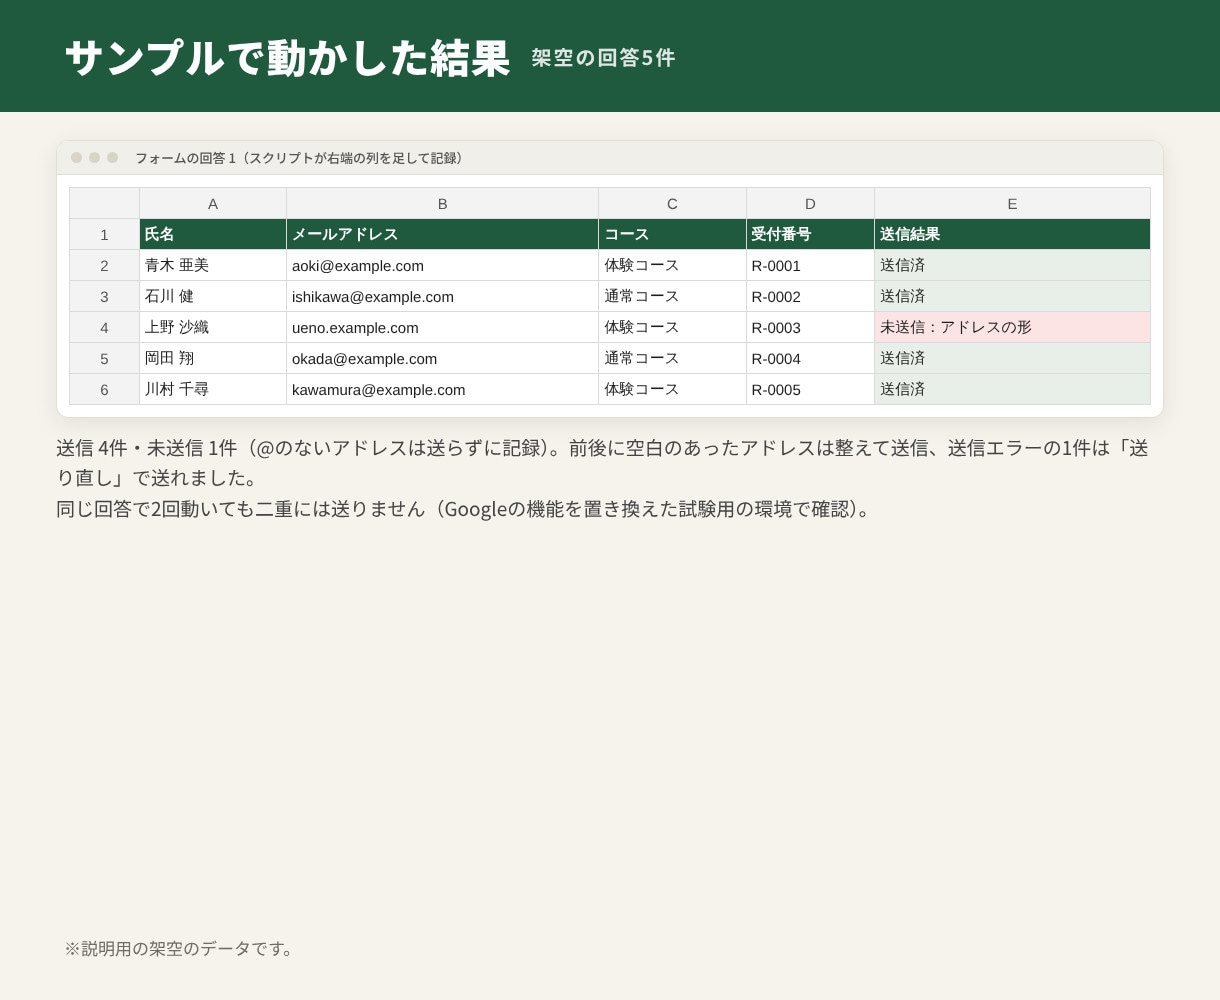Select 送信済 cell in R-0001 row
Screen dimensions: 1220x1000
[1013, 265]
